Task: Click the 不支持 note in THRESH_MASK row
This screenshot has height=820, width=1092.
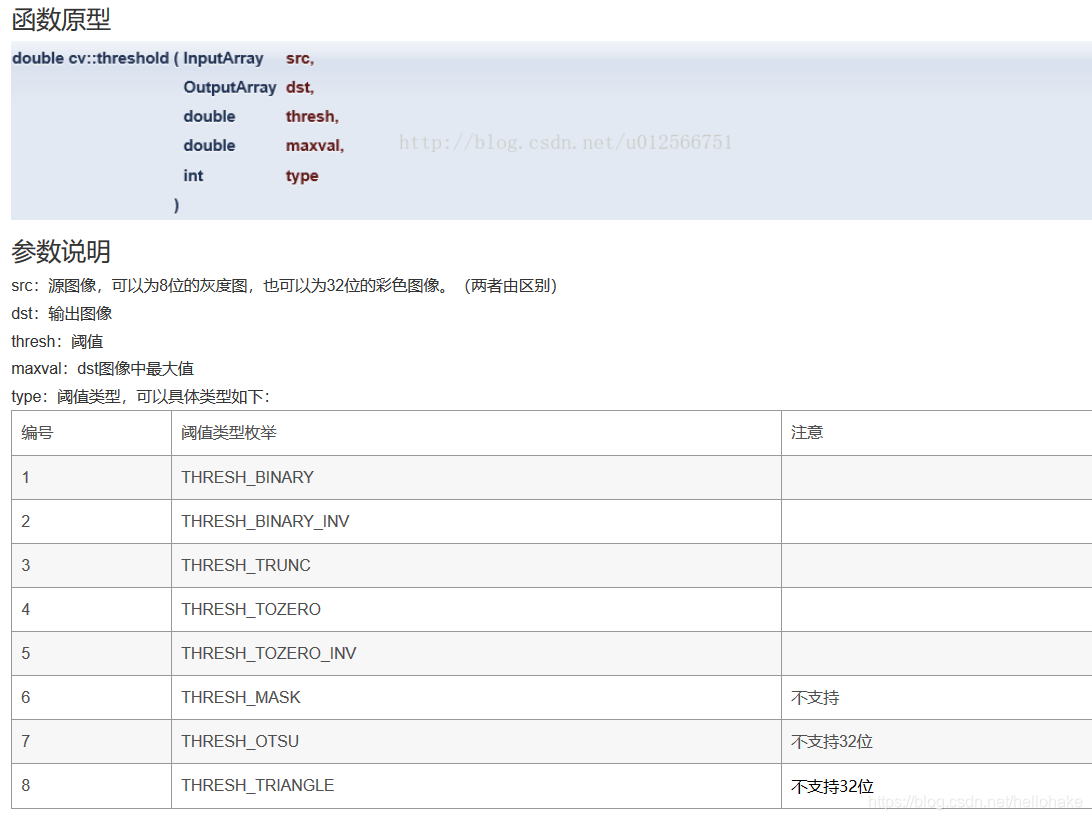Action: point(815,698)
